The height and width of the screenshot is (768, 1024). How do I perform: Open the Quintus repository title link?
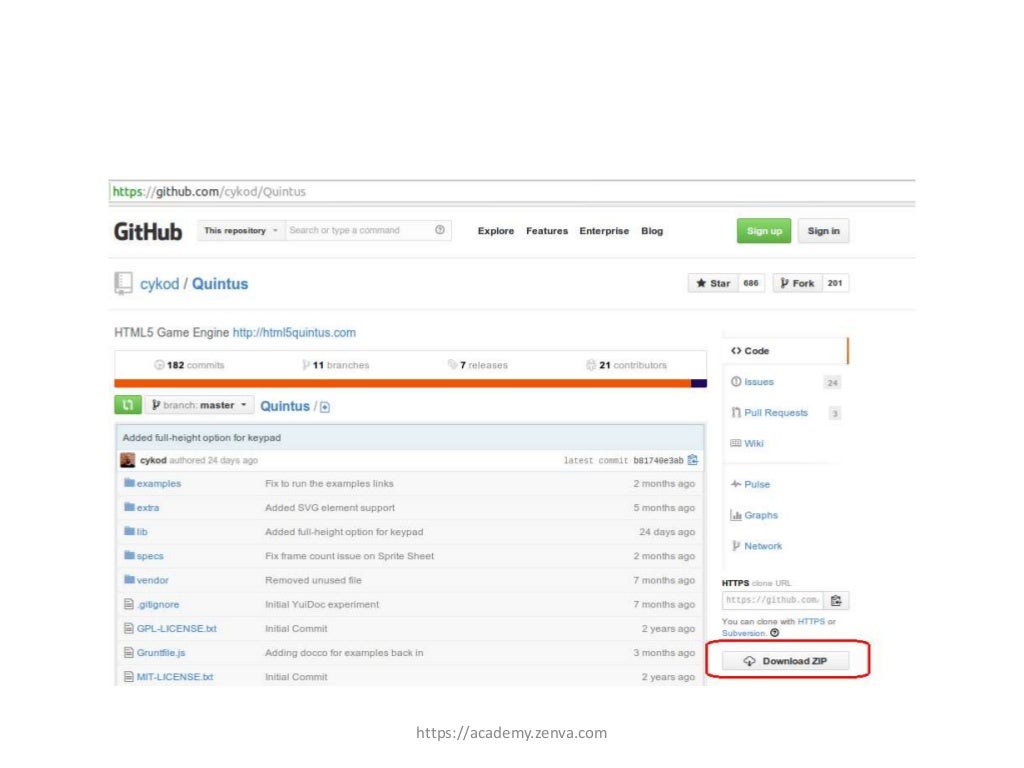(220, 284)
